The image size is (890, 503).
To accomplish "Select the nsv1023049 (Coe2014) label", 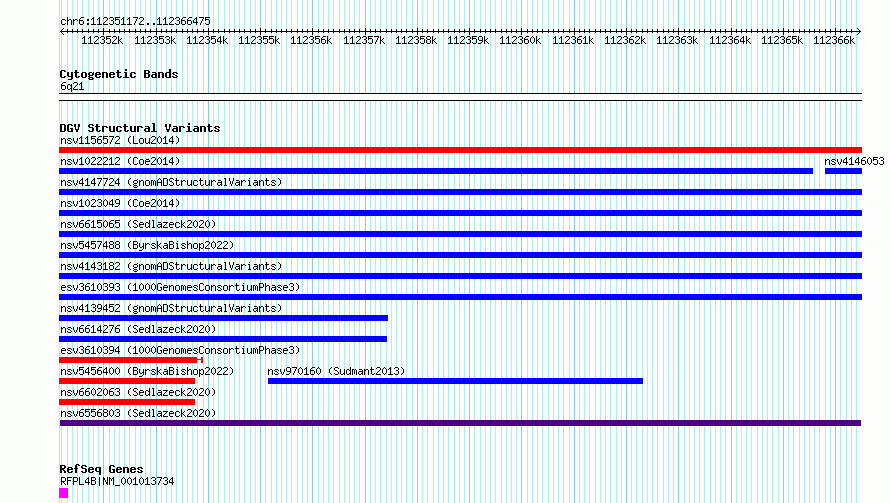I will point(120,203).
